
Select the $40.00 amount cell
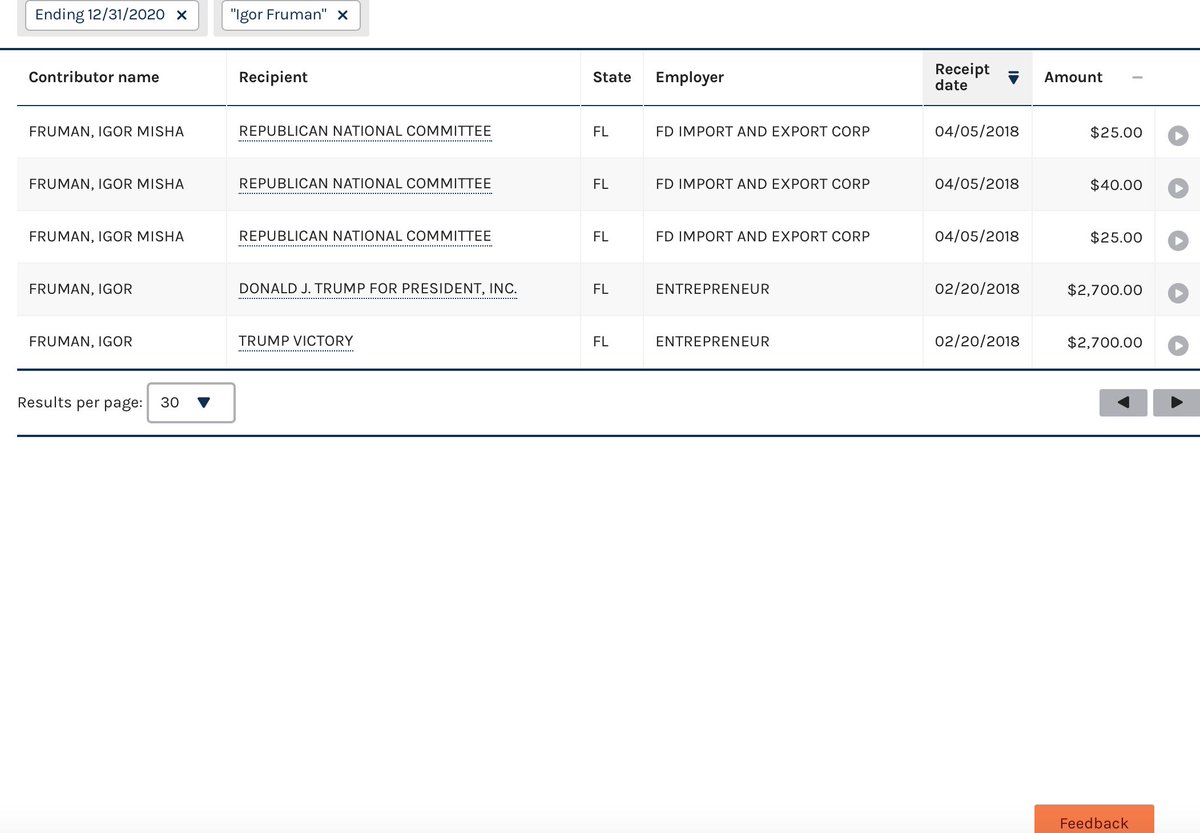click(1116, 185)
